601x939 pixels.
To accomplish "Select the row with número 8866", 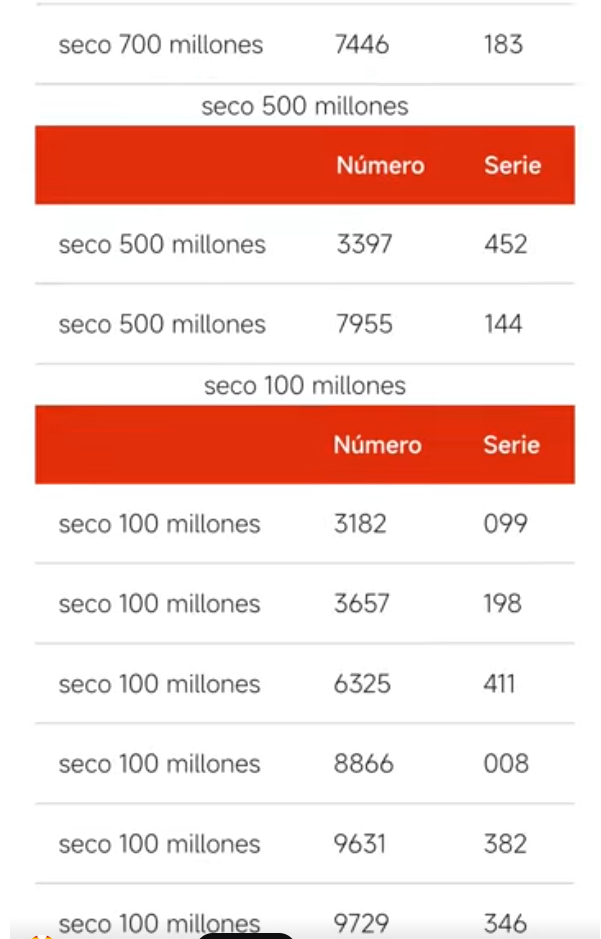I will [305, 764].
